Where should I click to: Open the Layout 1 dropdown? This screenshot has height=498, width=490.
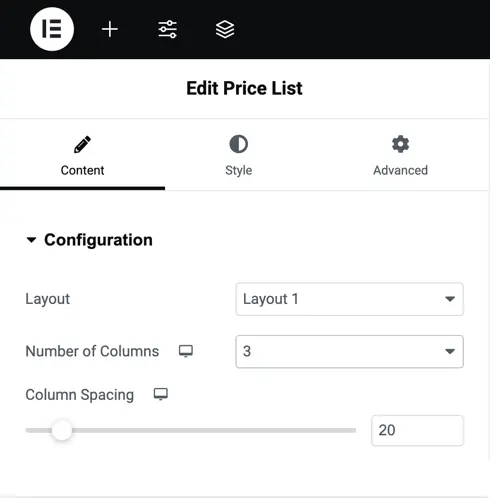tap(349, 299)
